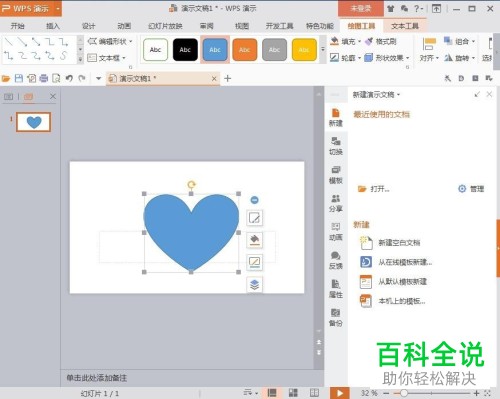Open the 新建 sidebar panel
The height and width of the screenshot is (399, 500).
[336, 118]
